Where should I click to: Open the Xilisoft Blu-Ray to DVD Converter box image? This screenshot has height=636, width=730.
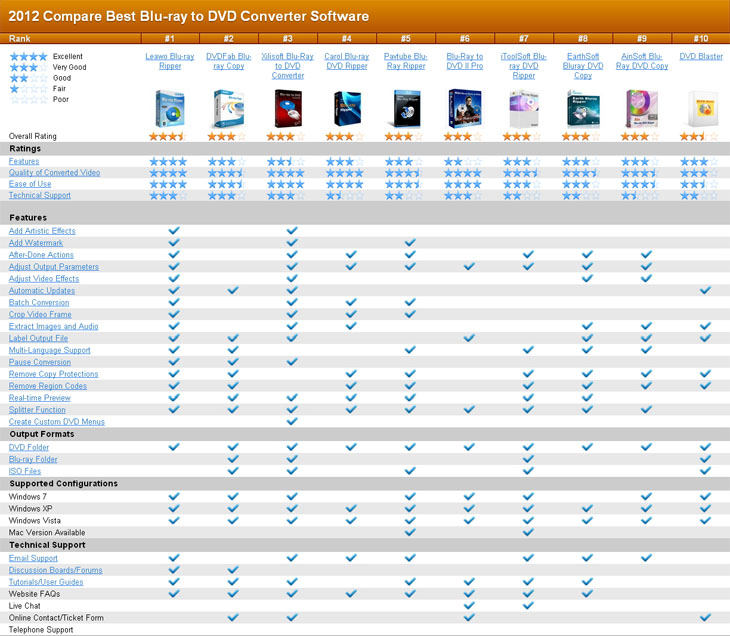[288, 108]
